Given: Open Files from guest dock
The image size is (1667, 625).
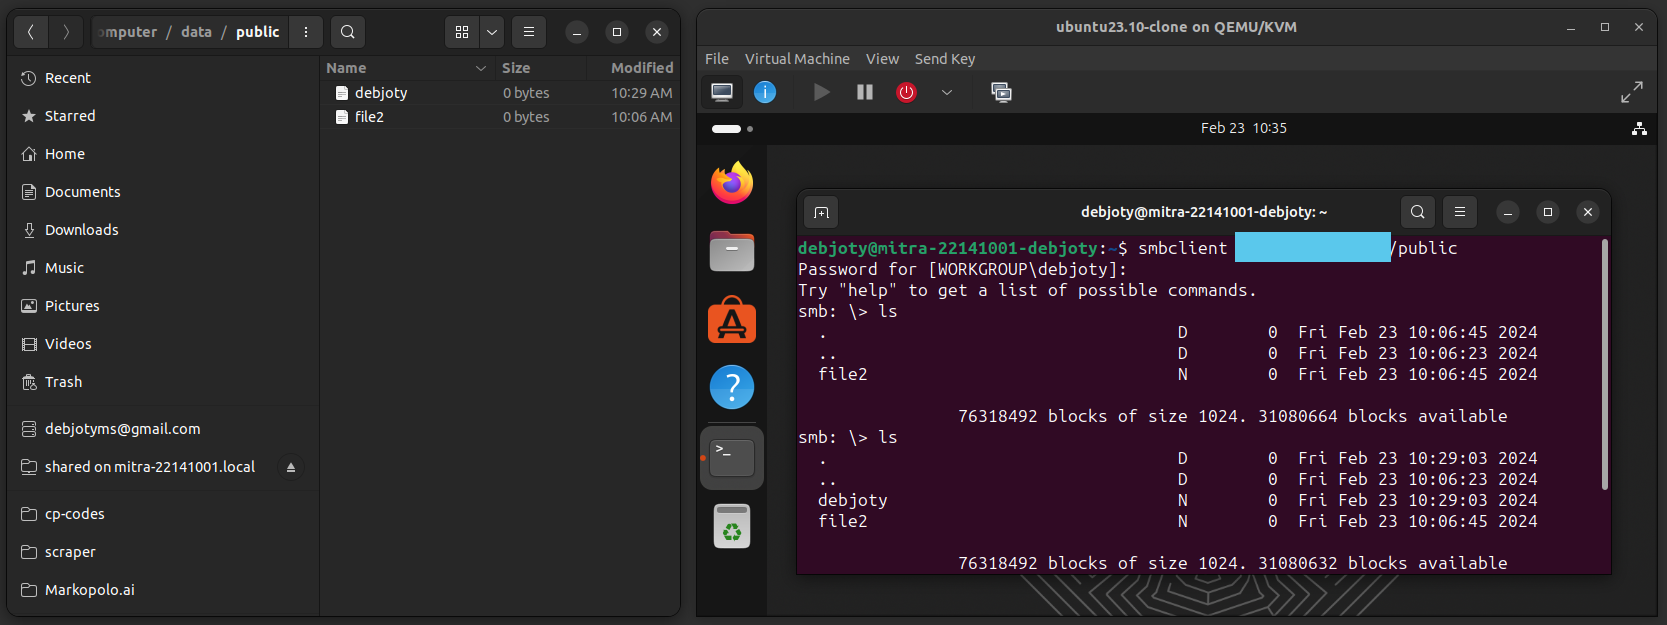Looking at the screenshot, I should coord(732,251).
